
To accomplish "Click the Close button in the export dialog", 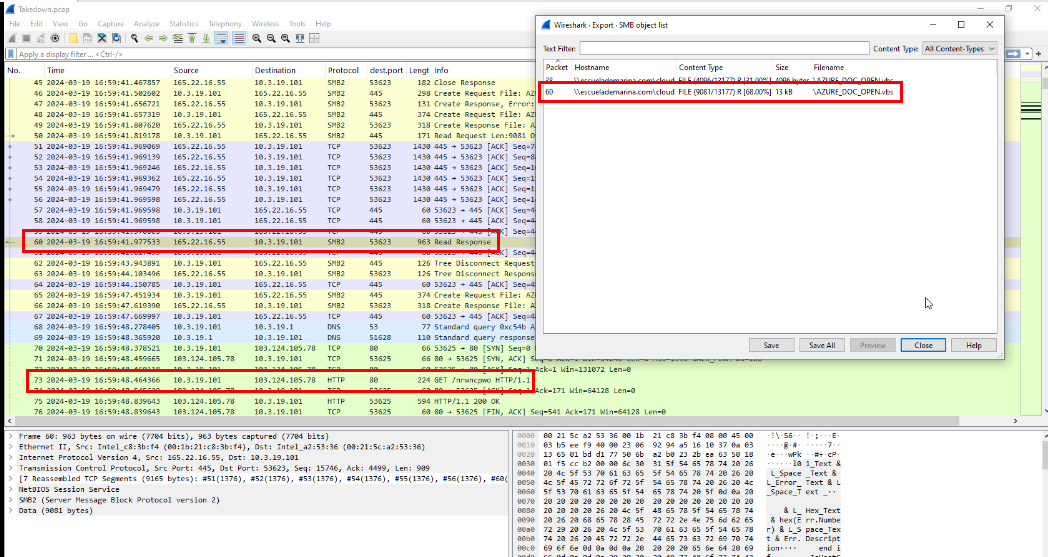I will coord(923,345).
